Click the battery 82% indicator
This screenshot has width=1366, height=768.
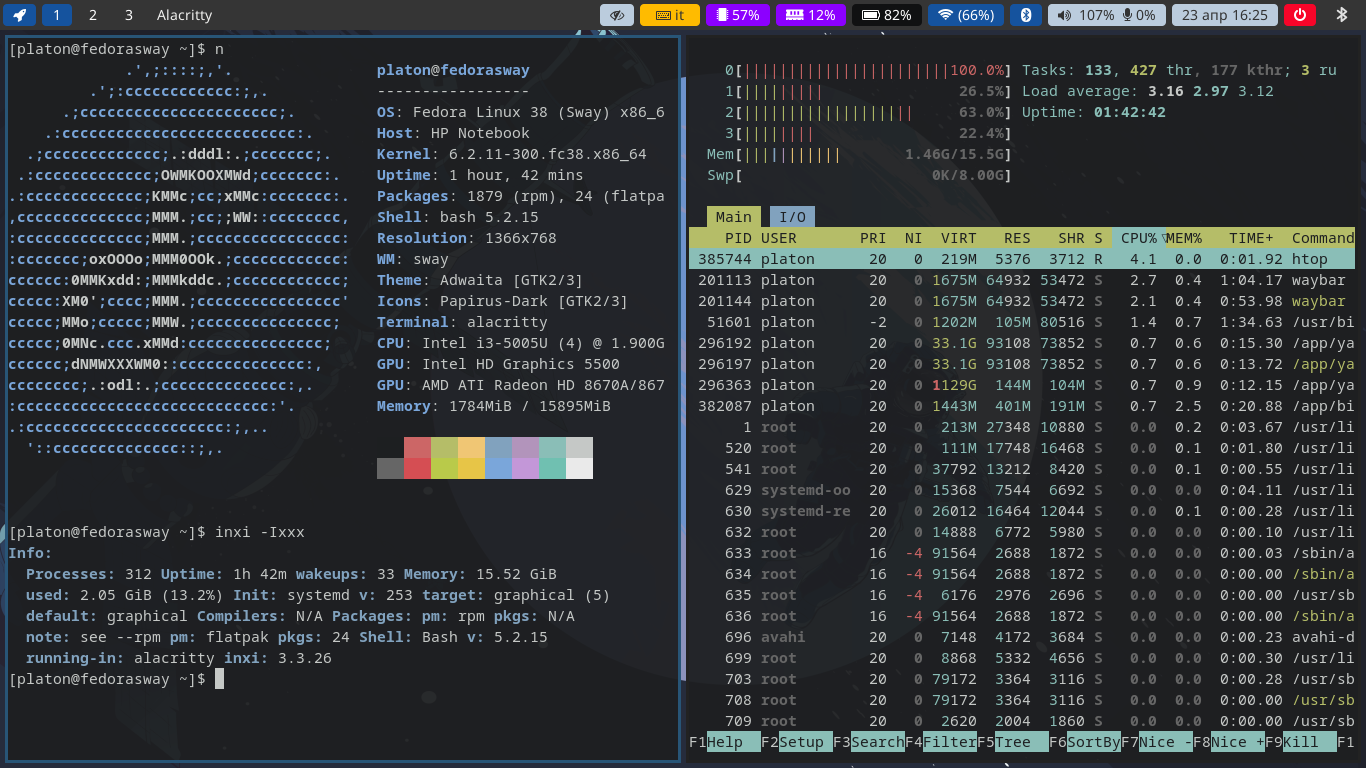pyautogui.click(x=886, y=15)
